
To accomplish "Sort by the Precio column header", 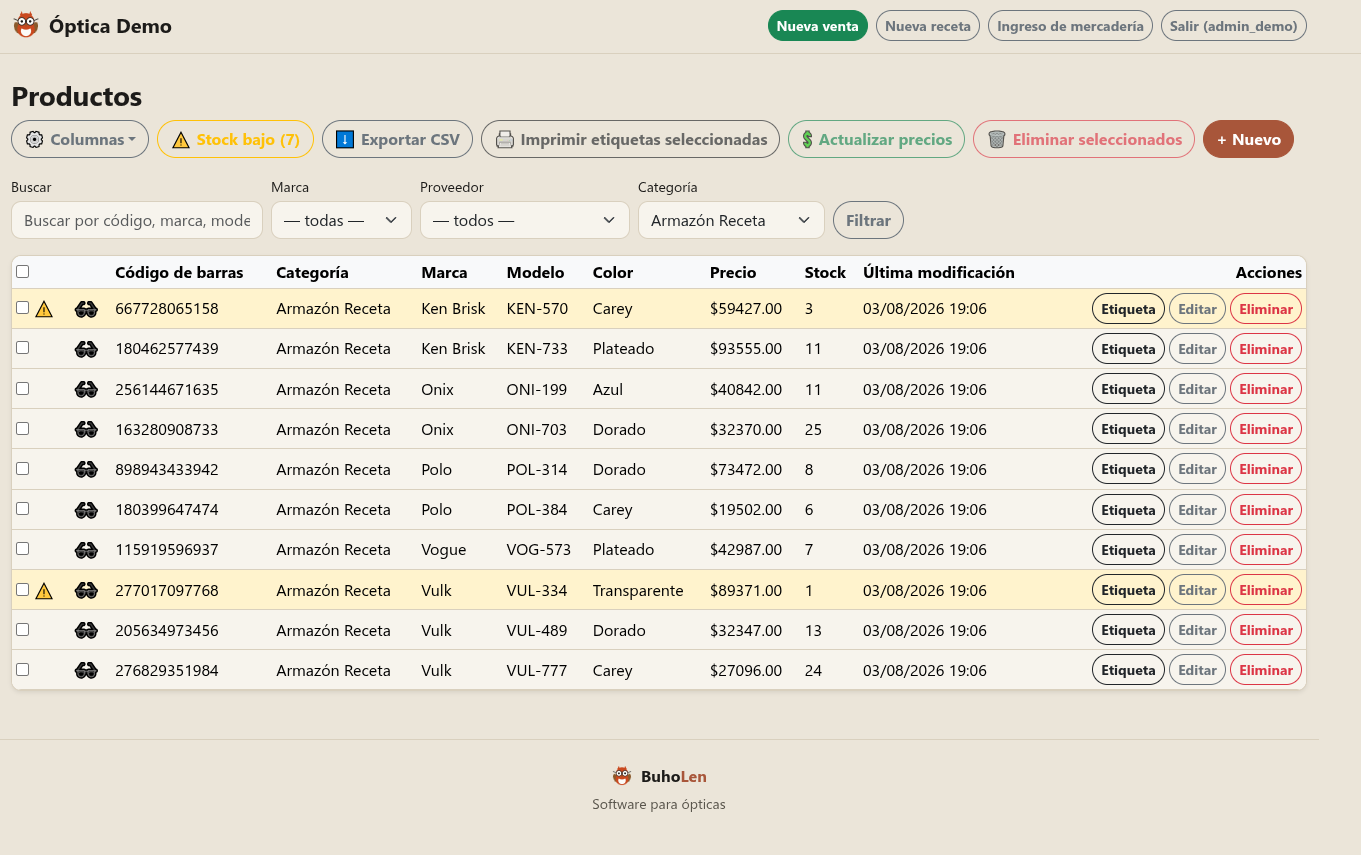I will pos(733,272).
